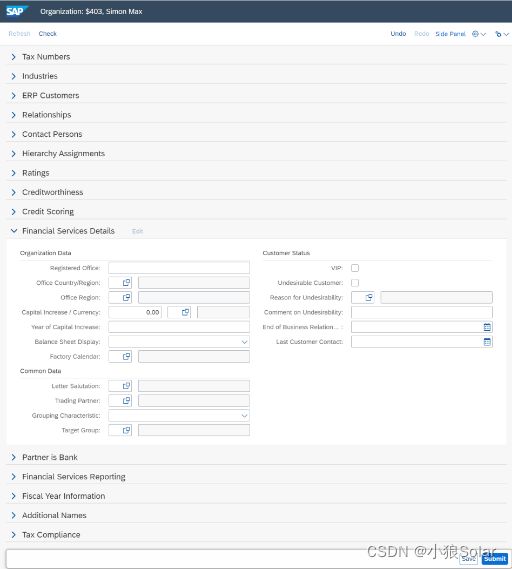Expand the Additional Names section
Screen dimensions: 512x569
tap(13, 515)
